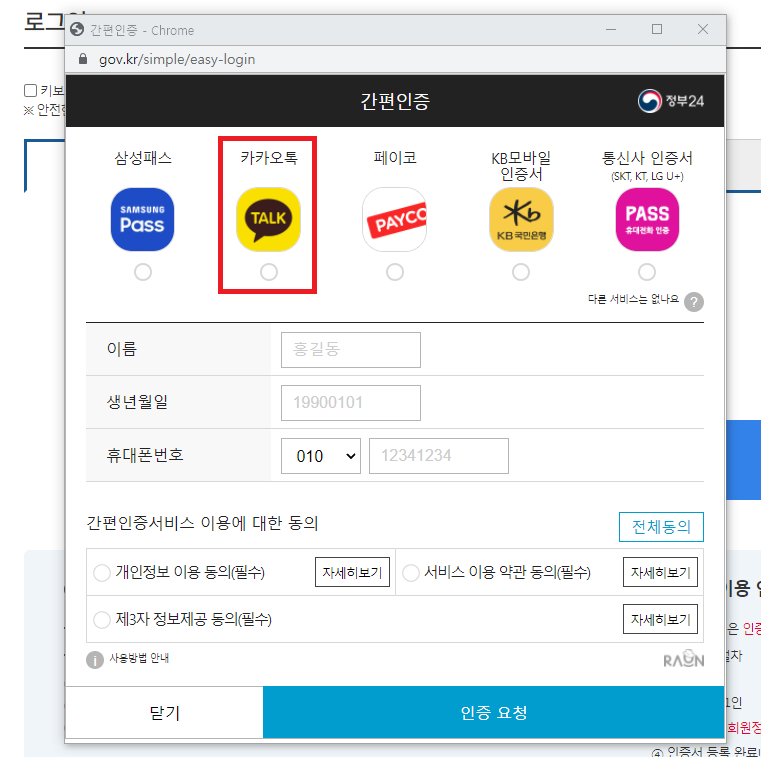
Task: Maximize the 간편인증 Chrome window
Action: tap(657, 29)
